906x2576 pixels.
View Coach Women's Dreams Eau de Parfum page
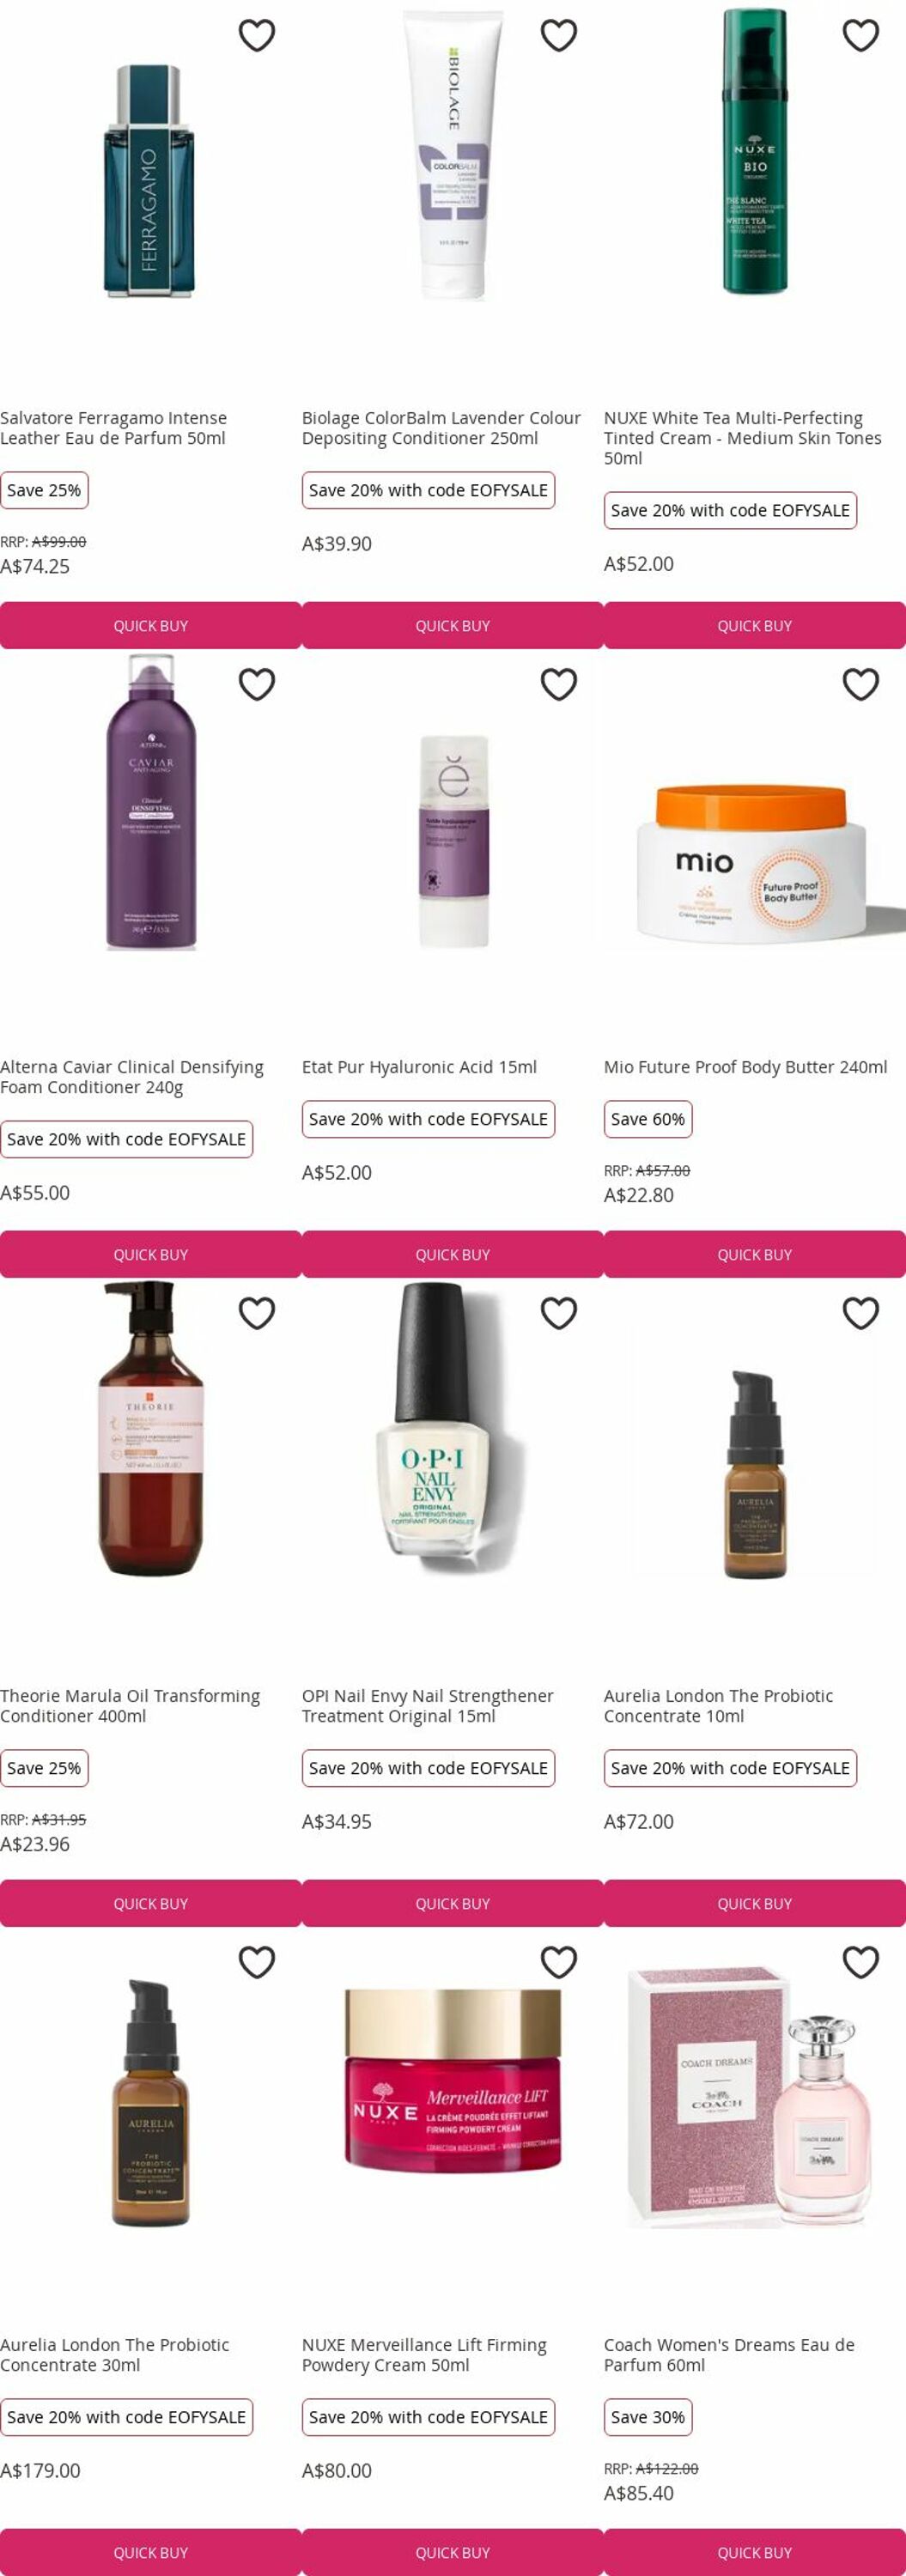(729, 2354)
